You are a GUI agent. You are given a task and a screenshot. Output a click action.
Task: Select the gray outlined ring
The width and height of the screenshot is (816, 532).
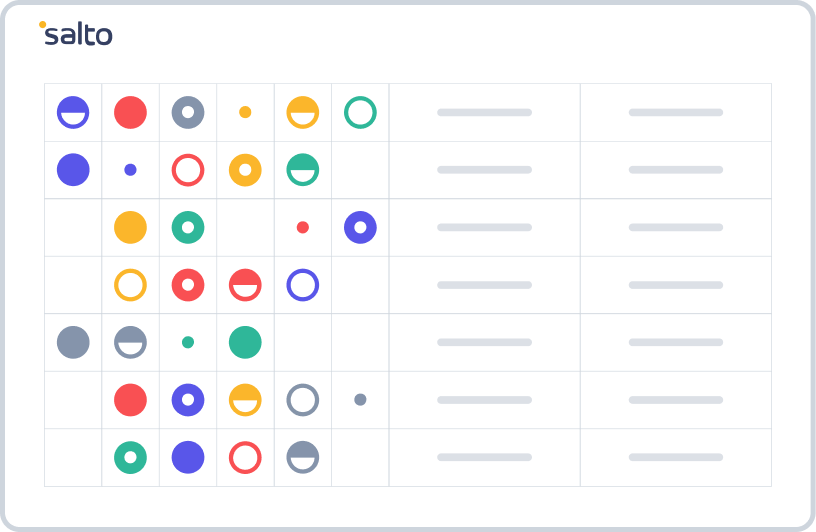[303, 400]
